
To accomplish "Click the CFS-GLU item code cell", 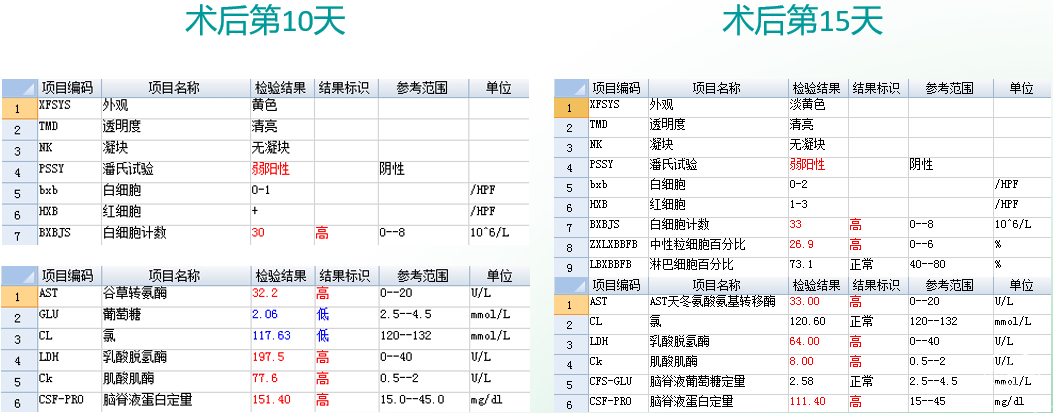I will point(612,381).
